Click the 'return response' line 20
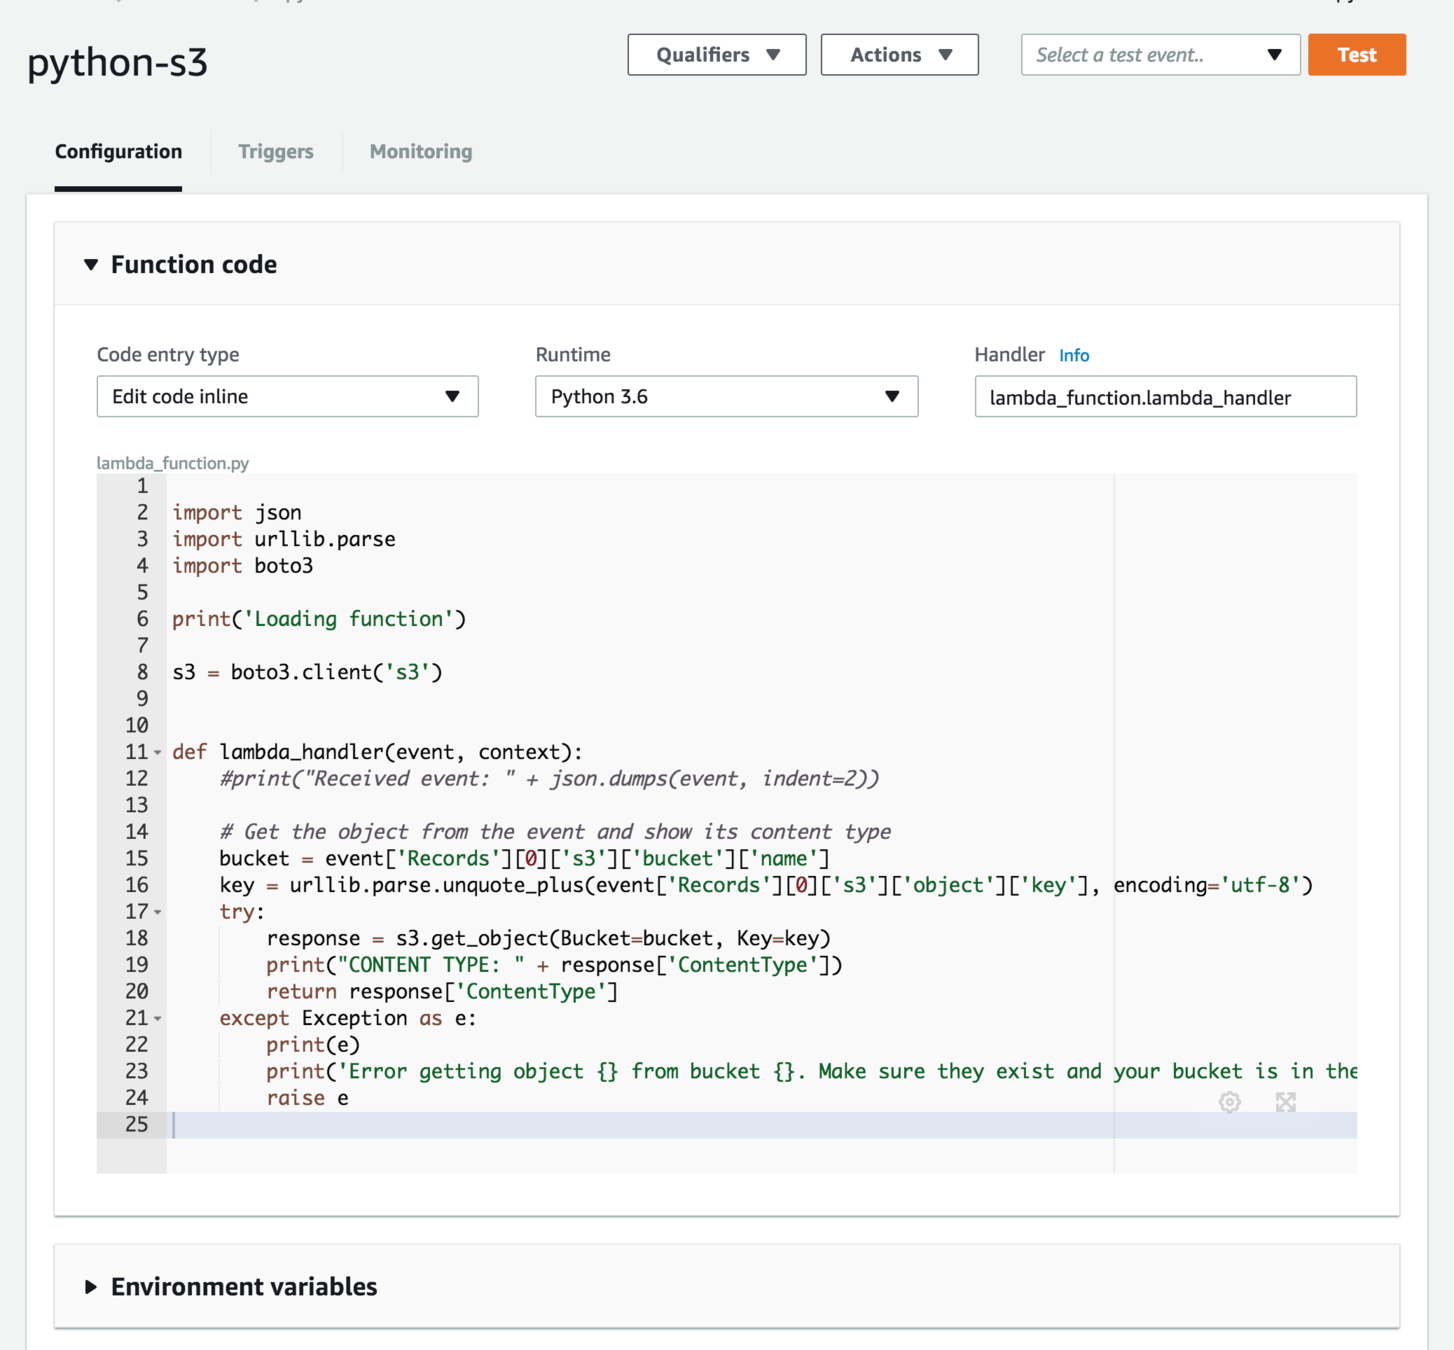The image size is (1454, 1350). pos(442,992)
